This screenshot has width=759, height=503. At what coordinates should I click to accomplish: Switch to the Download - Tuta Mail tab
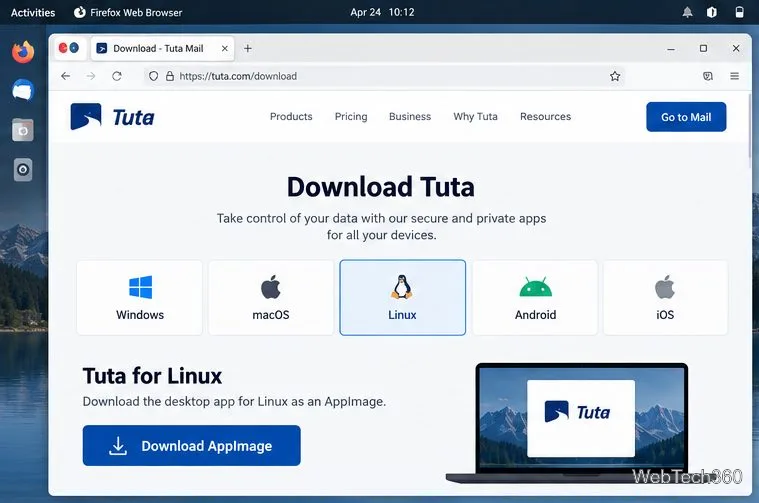[x=162, y=48]
